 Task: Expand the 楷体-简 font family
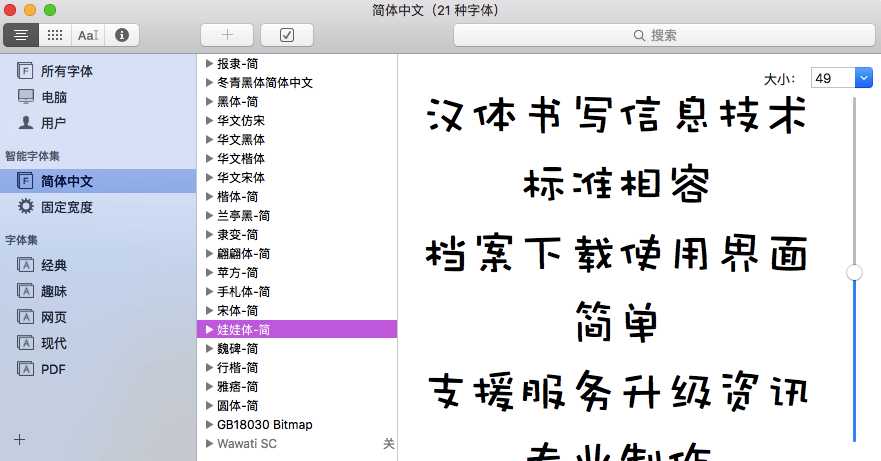tap(209, 197)
